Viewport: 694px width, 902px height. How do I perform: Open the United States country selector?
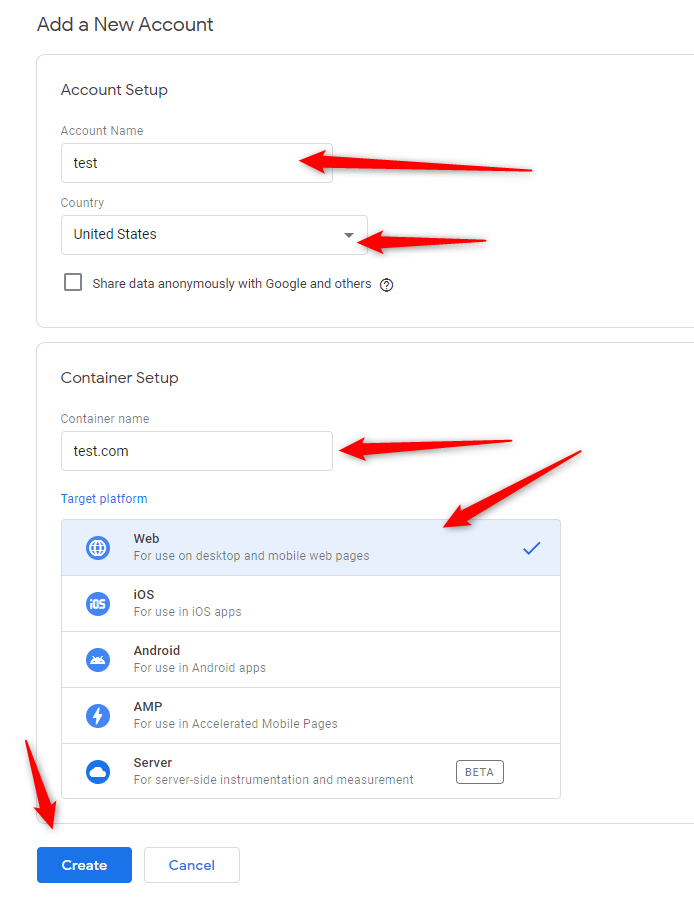[x=200, y=235]
